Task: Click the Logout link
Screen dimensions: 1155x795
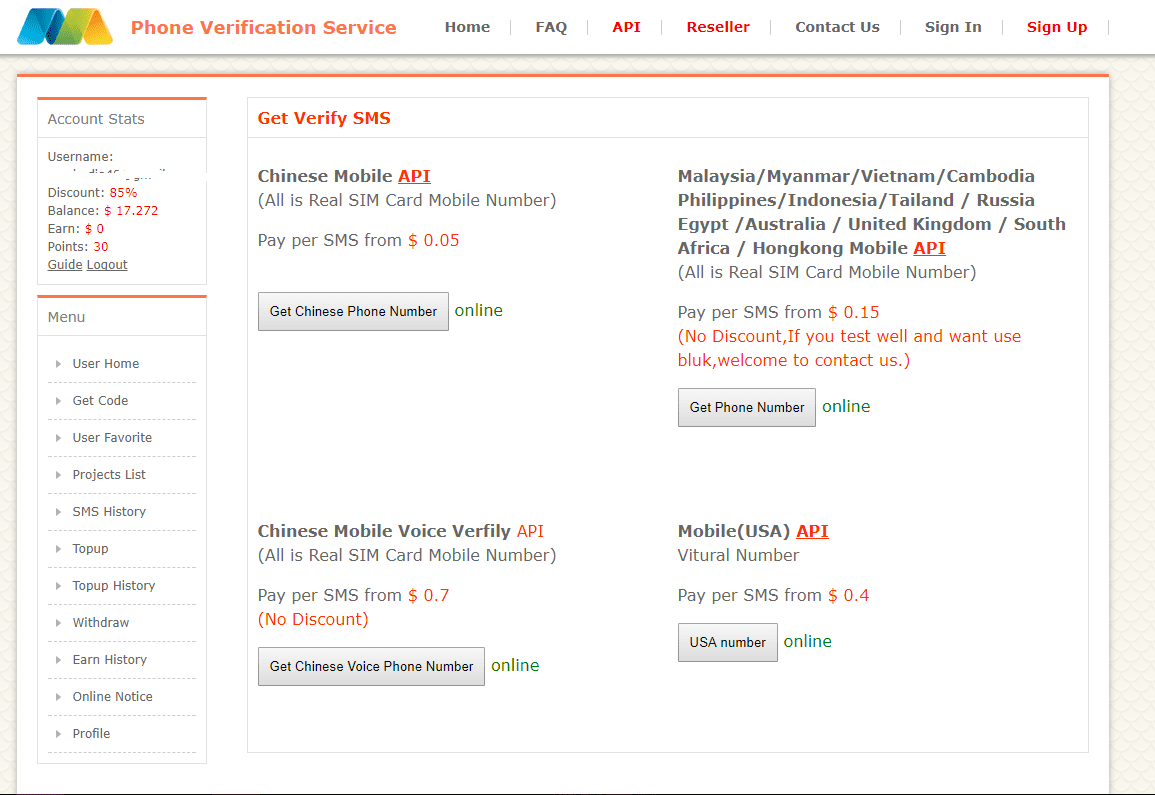Action: [107, 265]
